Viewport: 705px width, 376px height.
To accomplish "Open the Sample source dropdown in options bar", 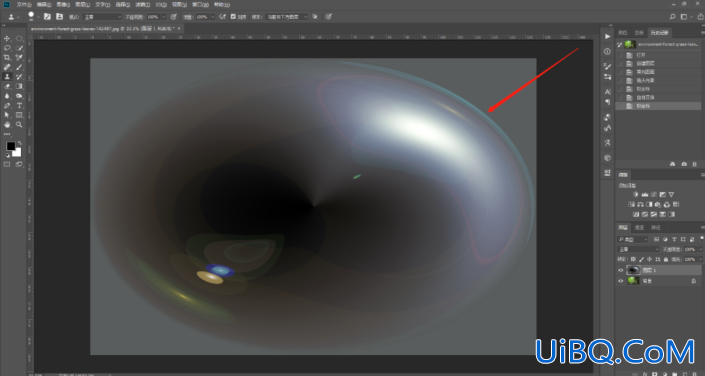I will (286, 17).
